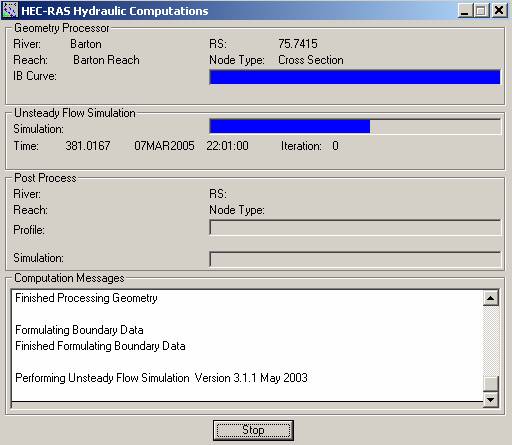Click the simulation time value 381.0167
Viewport: 512px width, 445px height.
tap(88, 146)
